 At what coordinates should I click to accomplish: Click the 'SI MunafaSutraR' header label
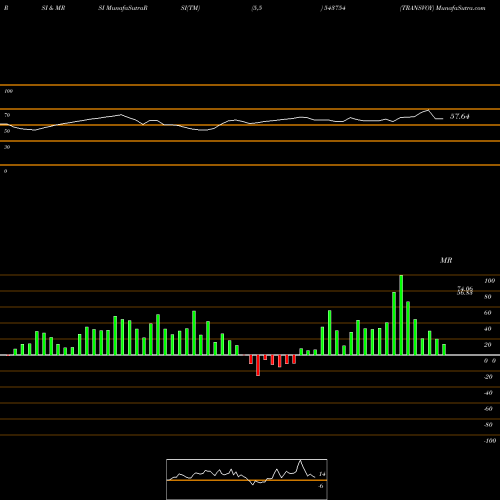(x=123, y=8)
